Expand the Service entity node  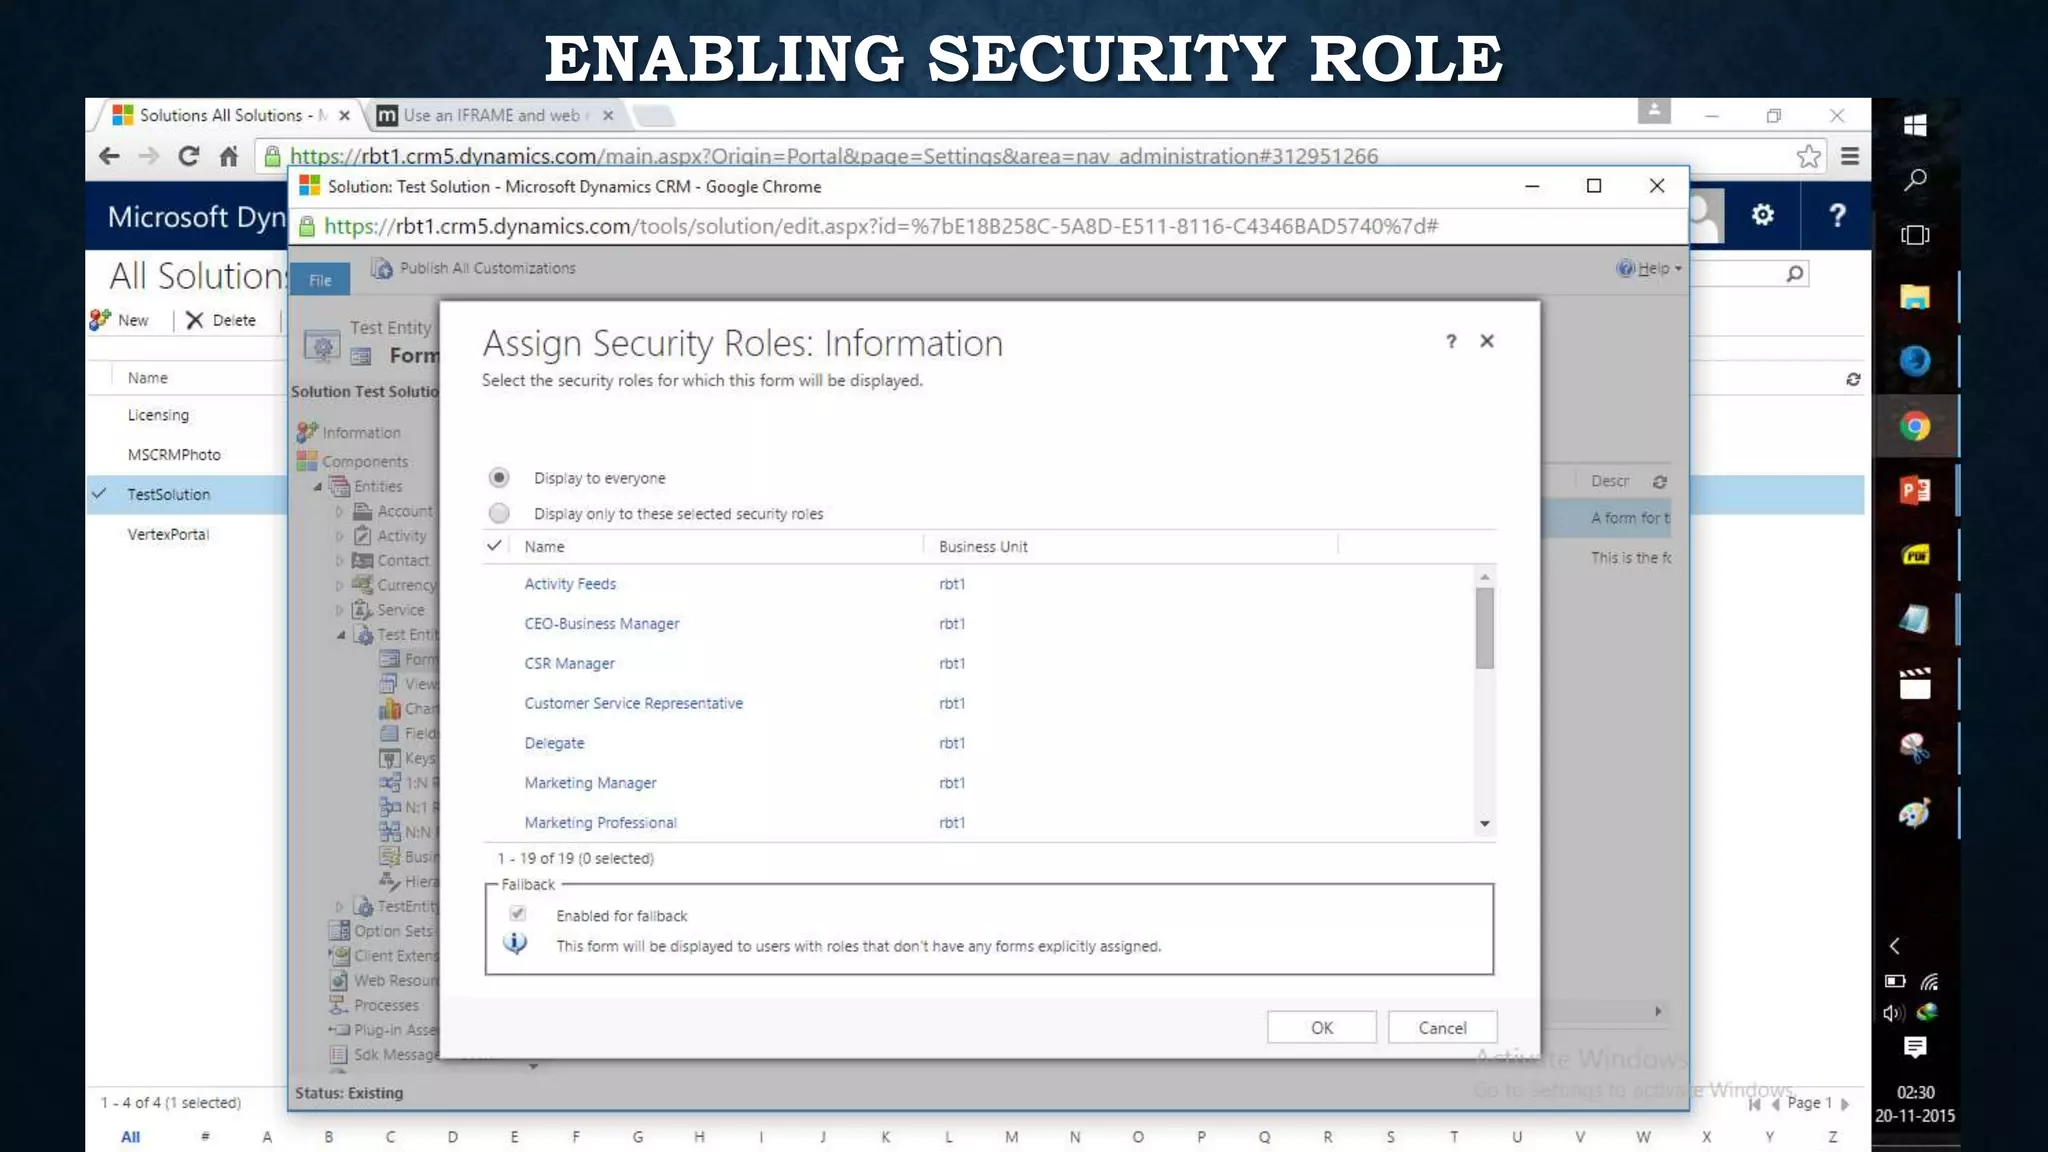[339, 610]
